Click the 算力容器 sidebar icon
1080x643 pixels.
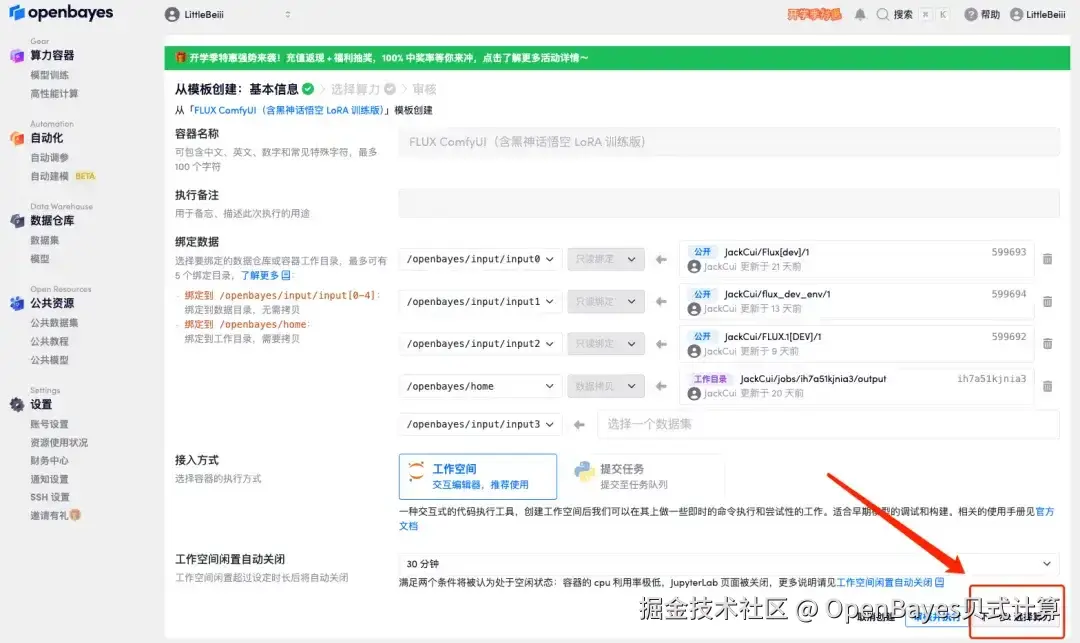click(x=17, y=56)
